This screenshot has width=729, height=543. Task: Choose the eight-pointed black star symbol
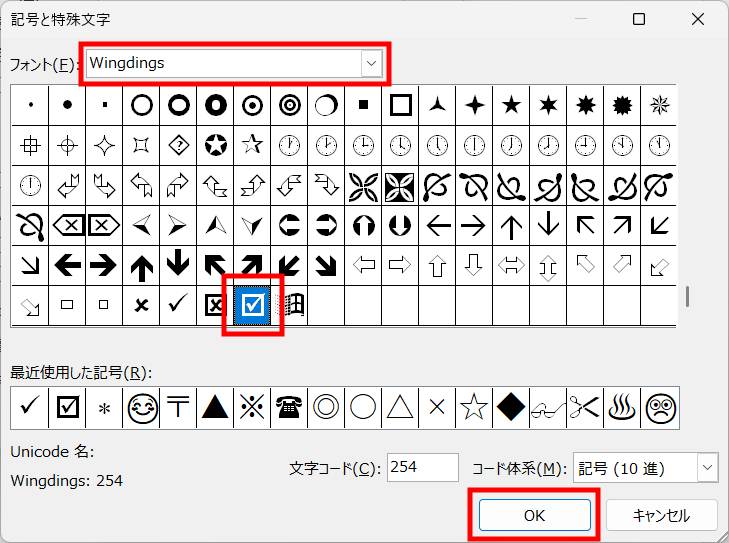[x=585, y=106]
